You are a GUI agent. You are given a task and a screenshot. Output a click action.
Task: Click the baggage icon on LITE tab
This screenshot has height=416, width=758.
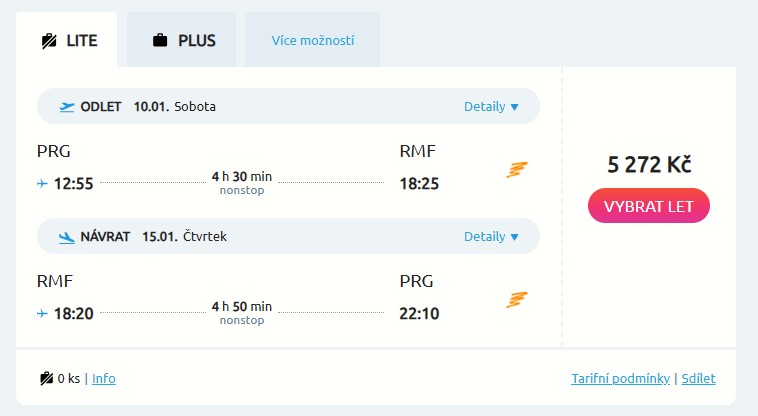(x=48, y=41)
